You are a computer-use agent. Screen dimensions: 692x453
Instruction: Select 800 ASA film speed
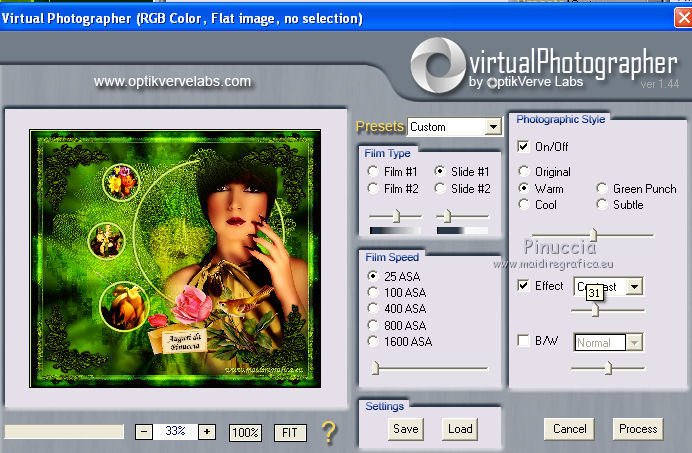pyautogui.click(x=373, y=325)
